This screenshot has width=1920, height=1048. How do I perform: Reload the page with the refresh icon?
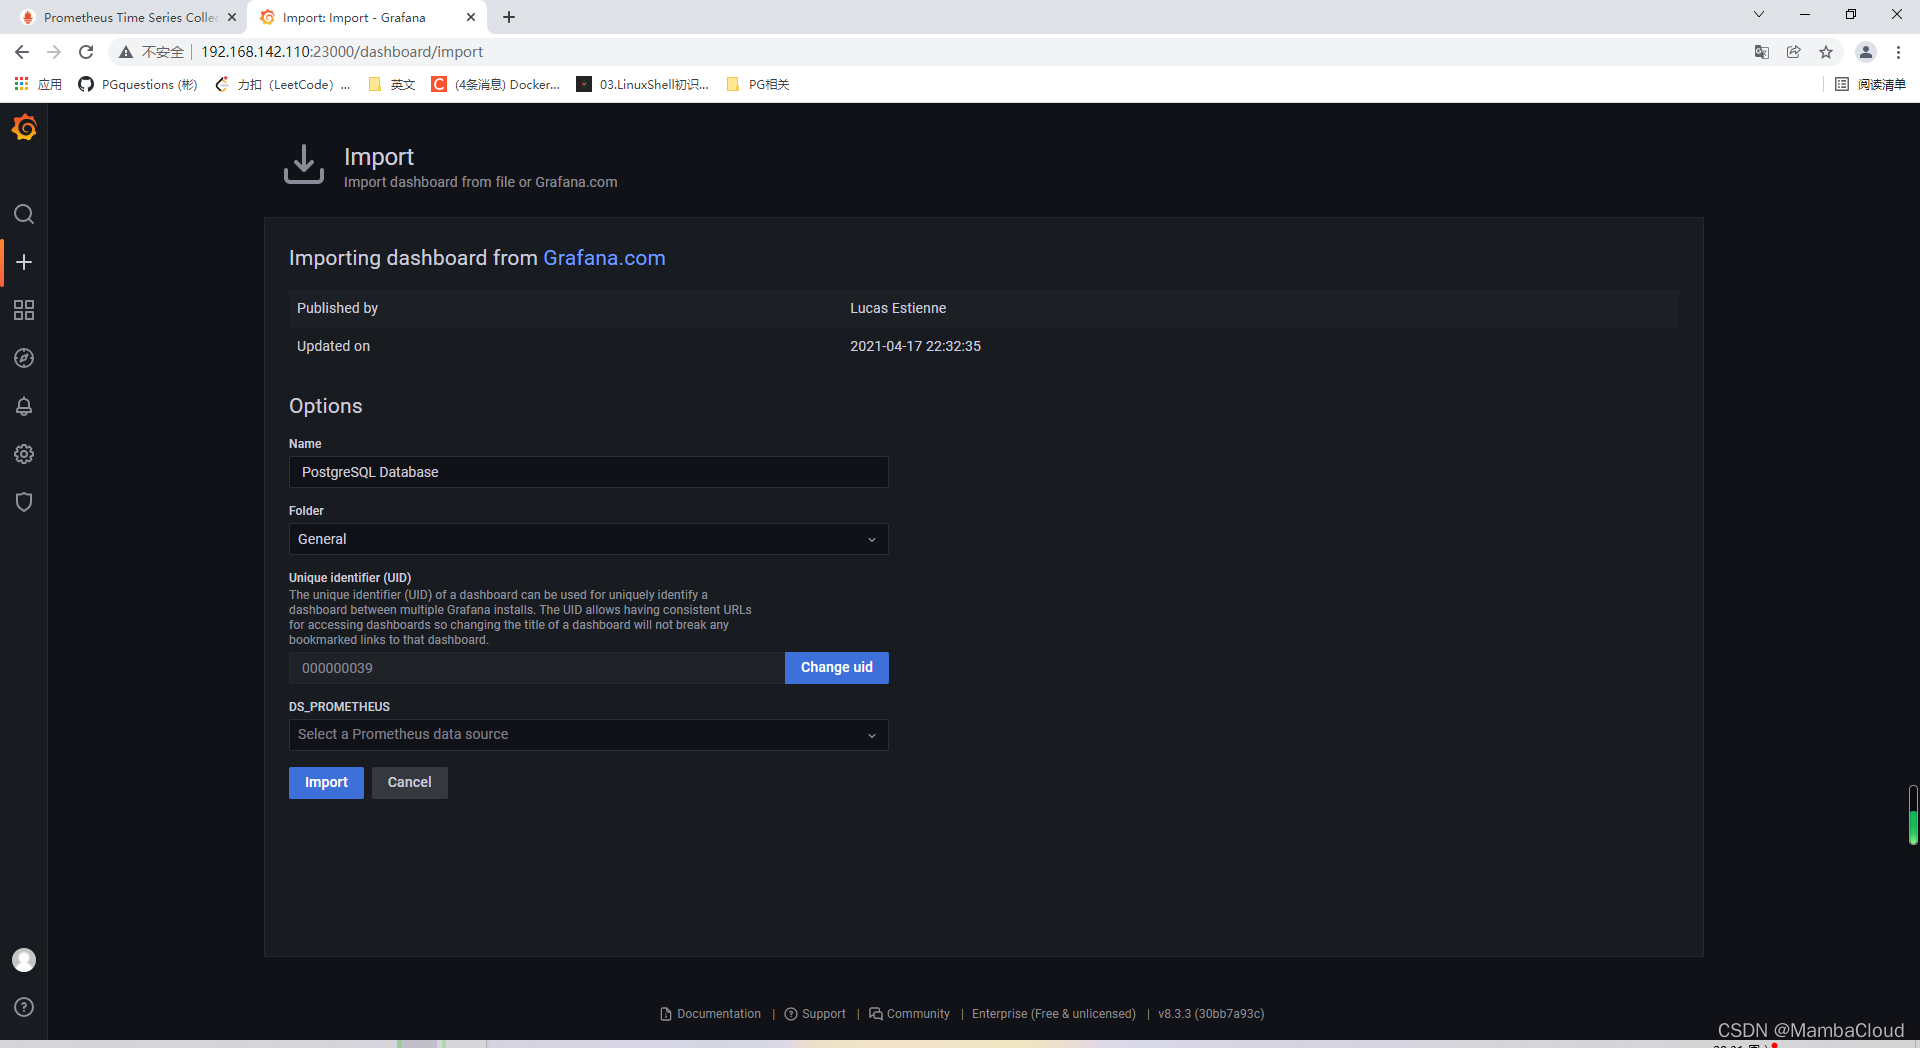click(86, 52)
